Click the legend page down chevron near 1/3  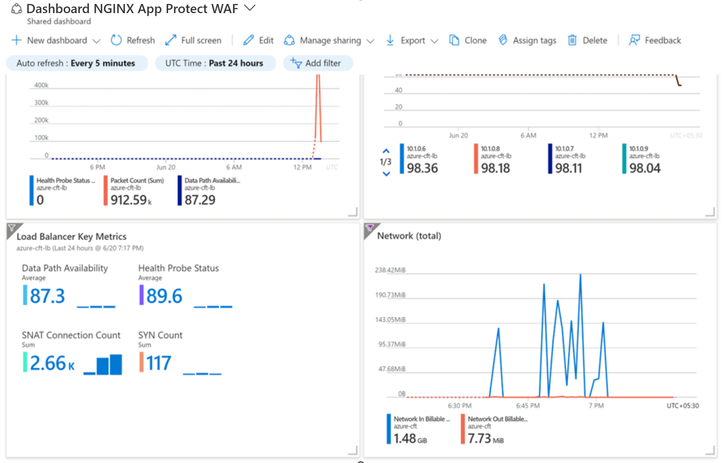pyautogui.click(x=386, y=174)
